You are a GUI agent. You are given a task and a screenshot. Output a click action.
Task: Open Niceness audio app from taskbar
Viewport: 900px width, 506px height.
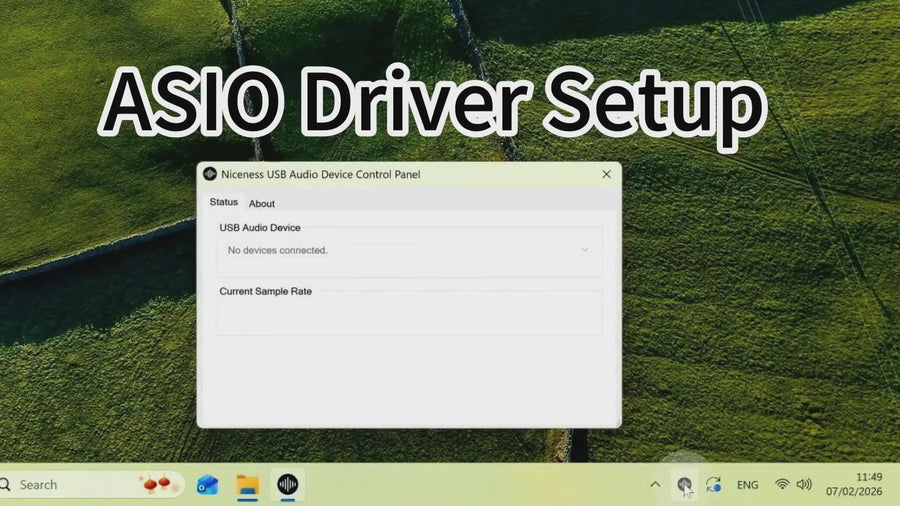[x=288, y=485]
